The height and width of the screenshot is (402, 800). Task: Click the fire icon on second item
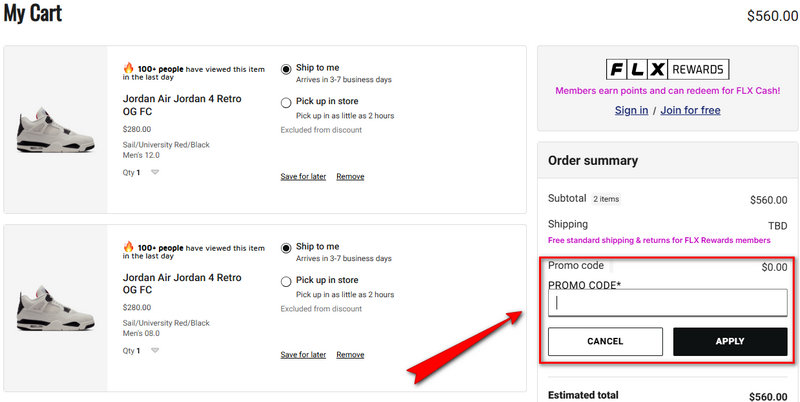coord(128,247)
